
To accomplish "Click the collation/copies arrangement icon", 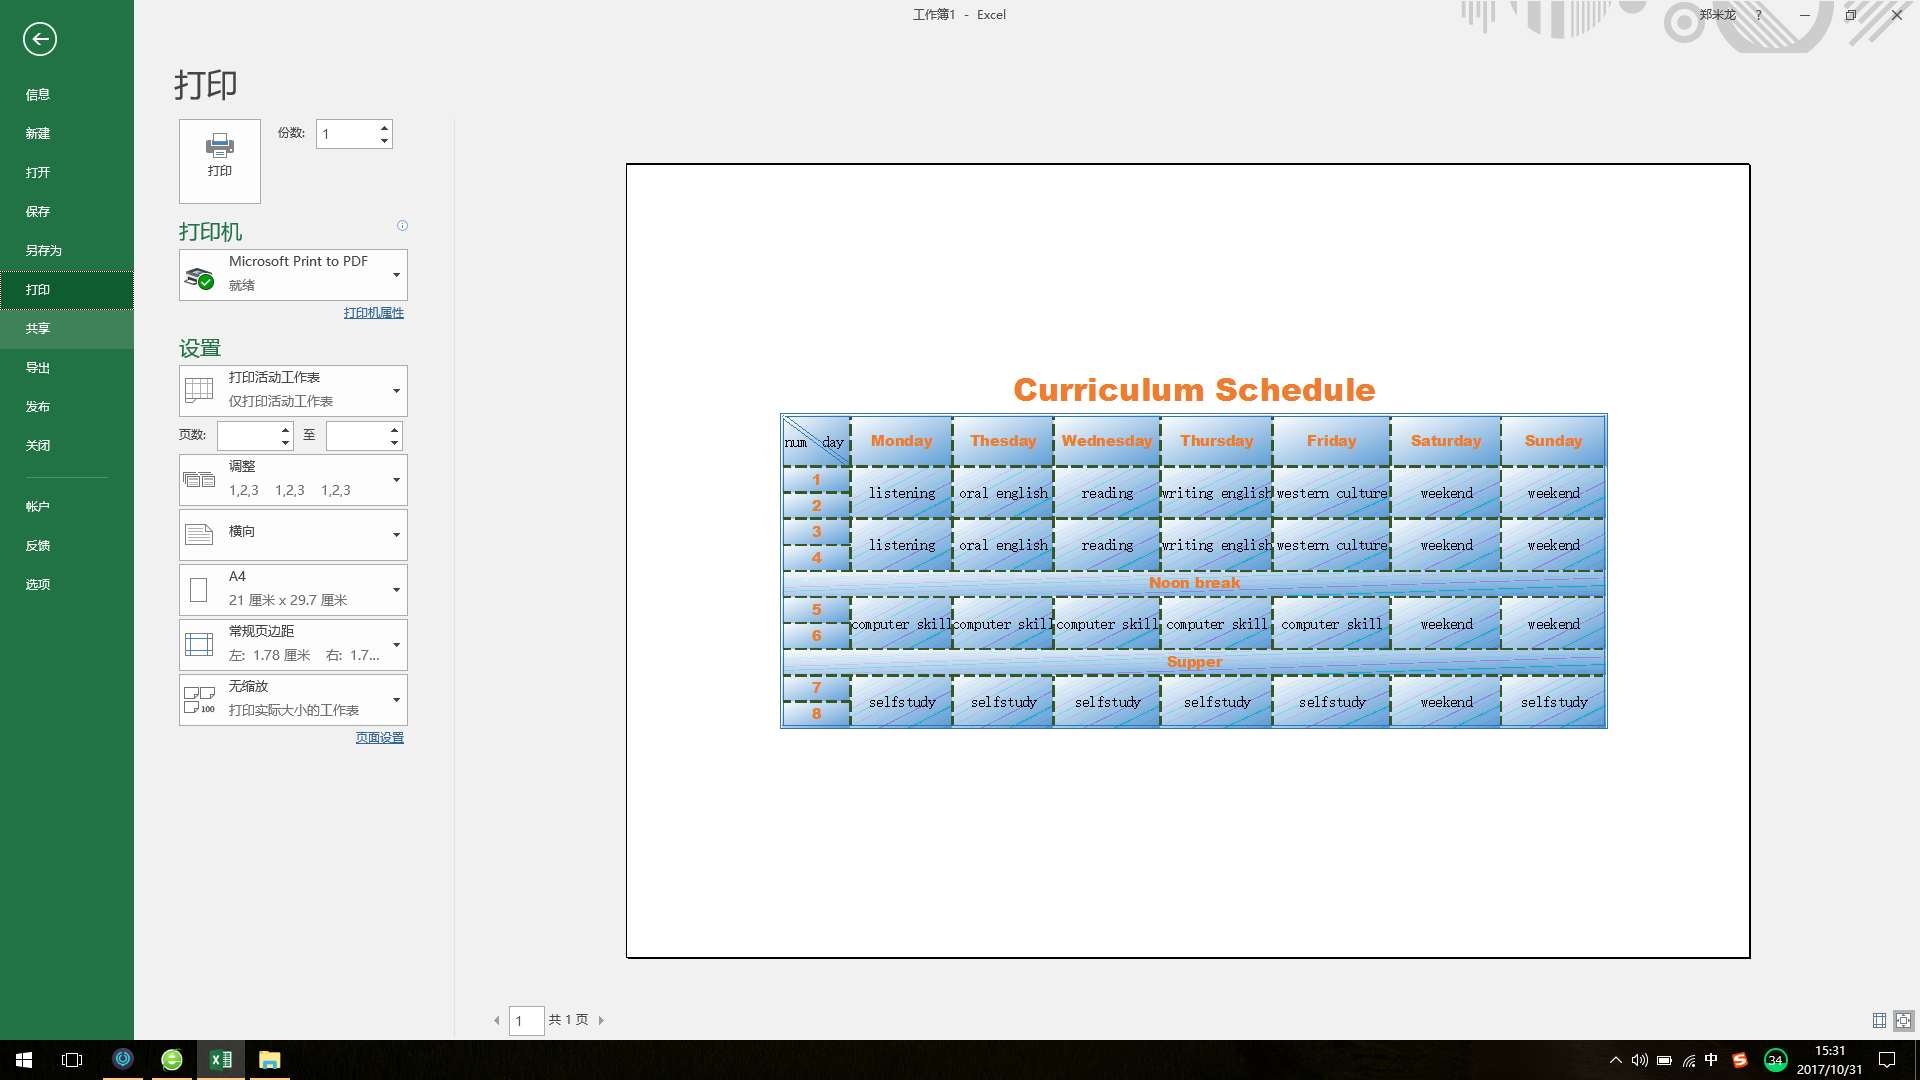I will 199,479.
